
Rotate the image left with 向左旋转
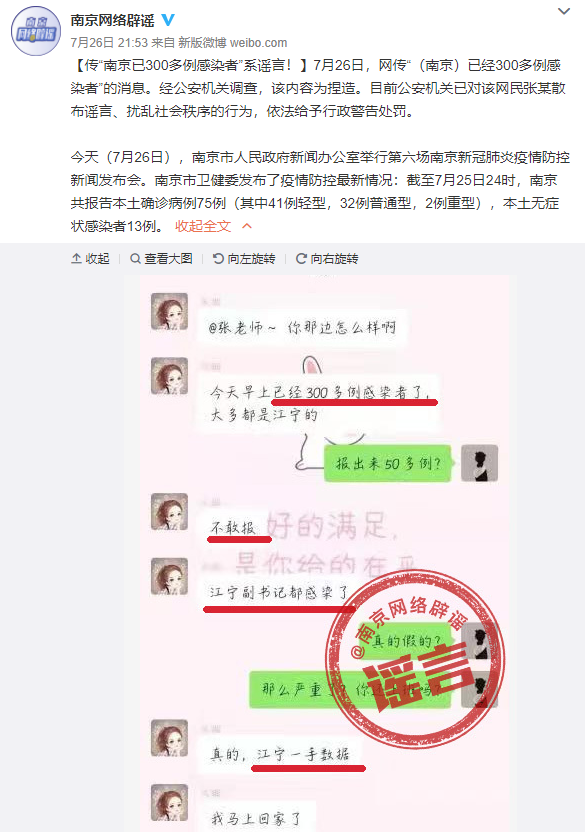(x=244, y=258)
